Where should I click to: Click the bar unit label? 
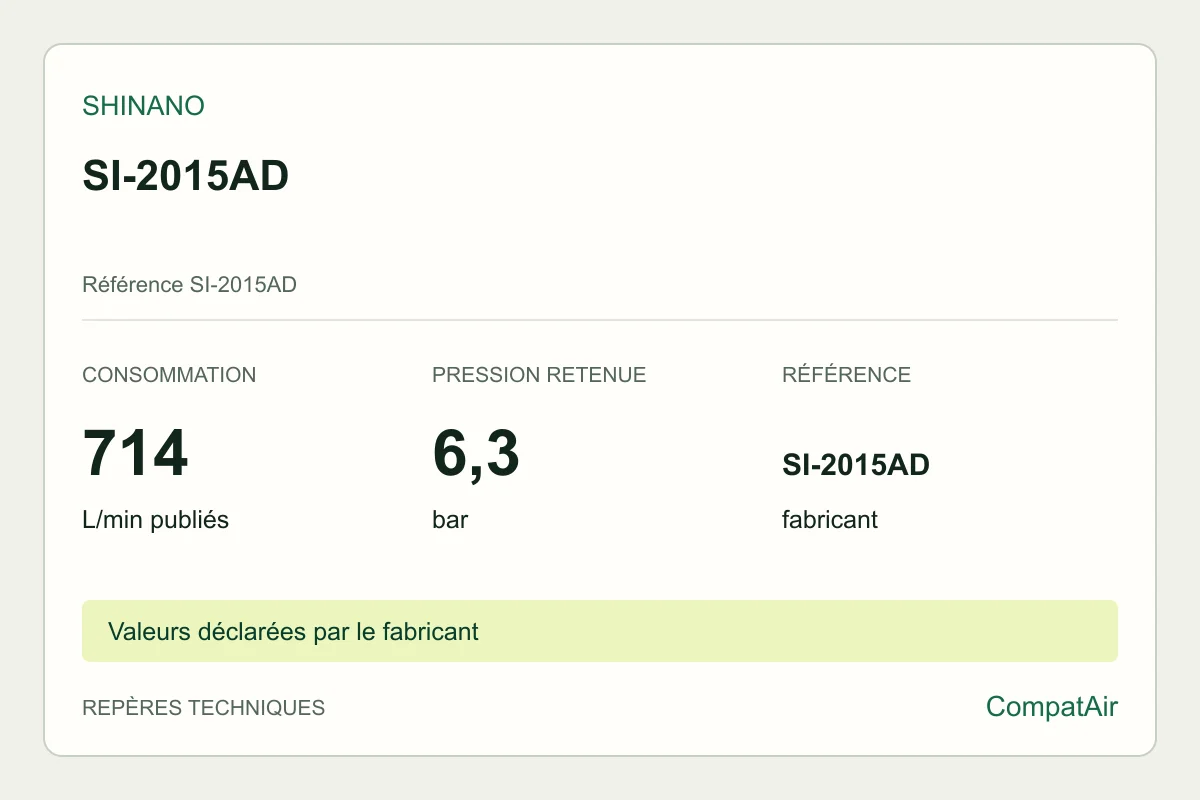tap(450, 520)
